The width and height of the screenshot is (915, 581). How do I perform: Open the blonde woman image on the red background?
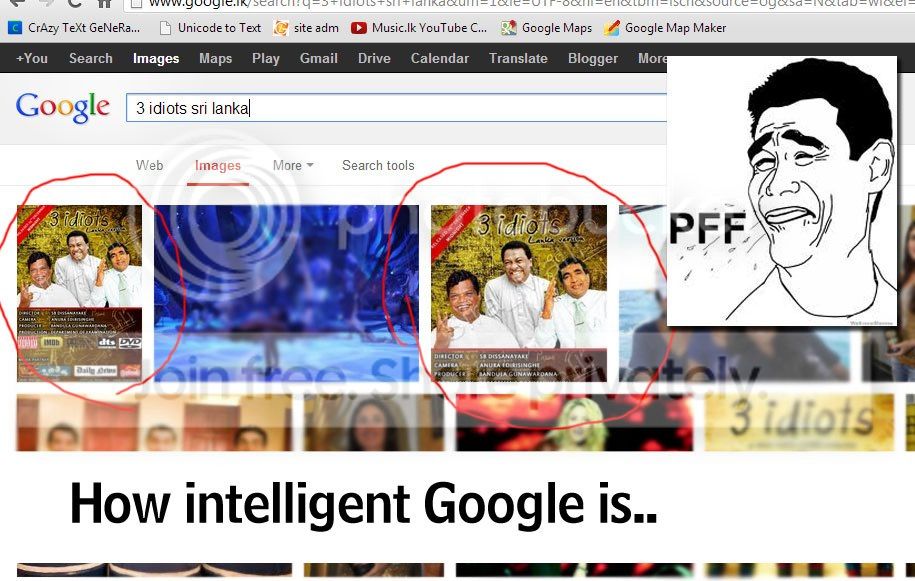click(x=574, y=422)
